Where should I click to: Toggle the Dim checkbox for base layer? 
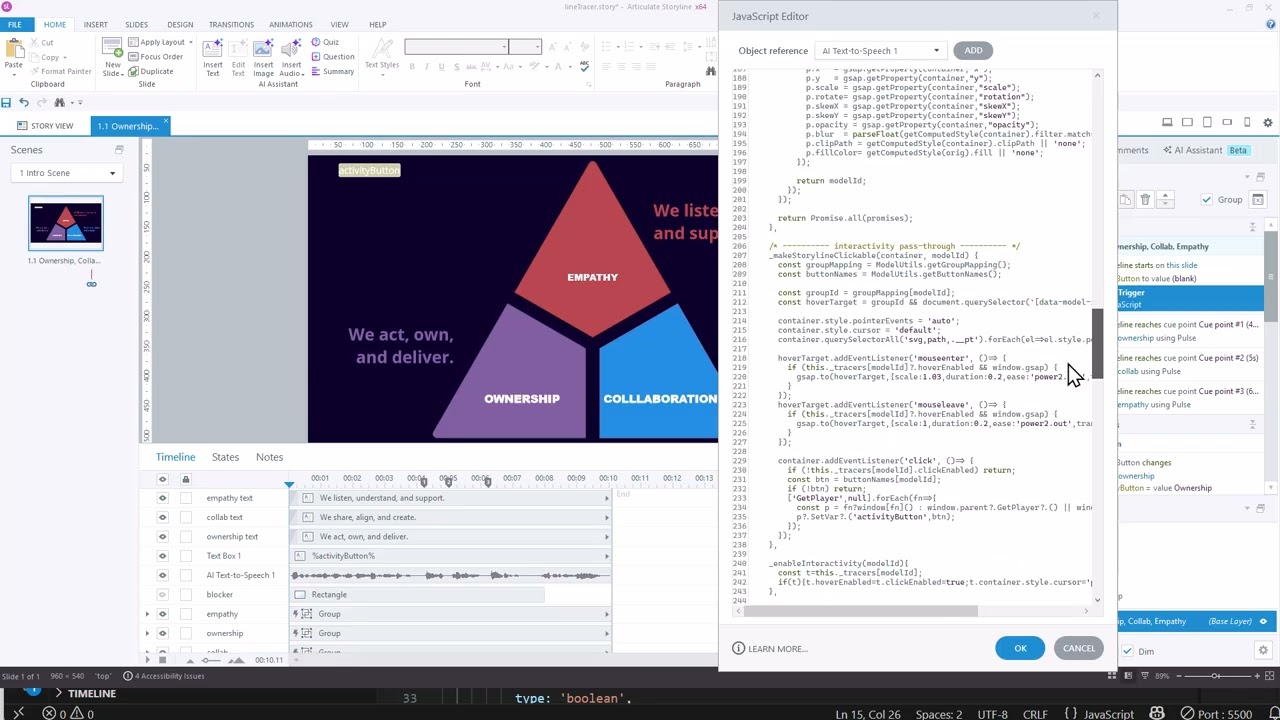1127,651
